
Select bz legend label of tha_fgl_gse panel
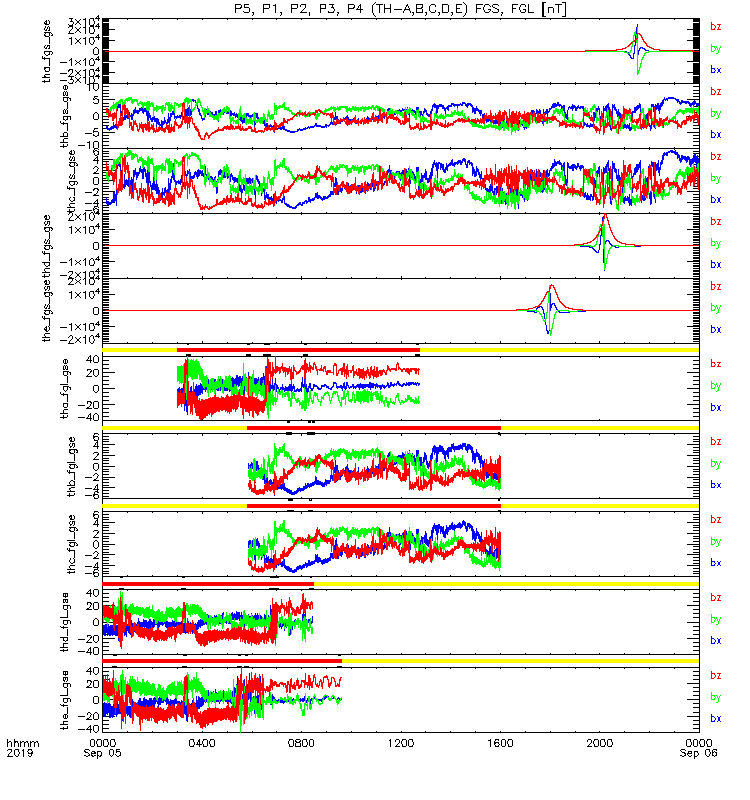click(716, 364)
